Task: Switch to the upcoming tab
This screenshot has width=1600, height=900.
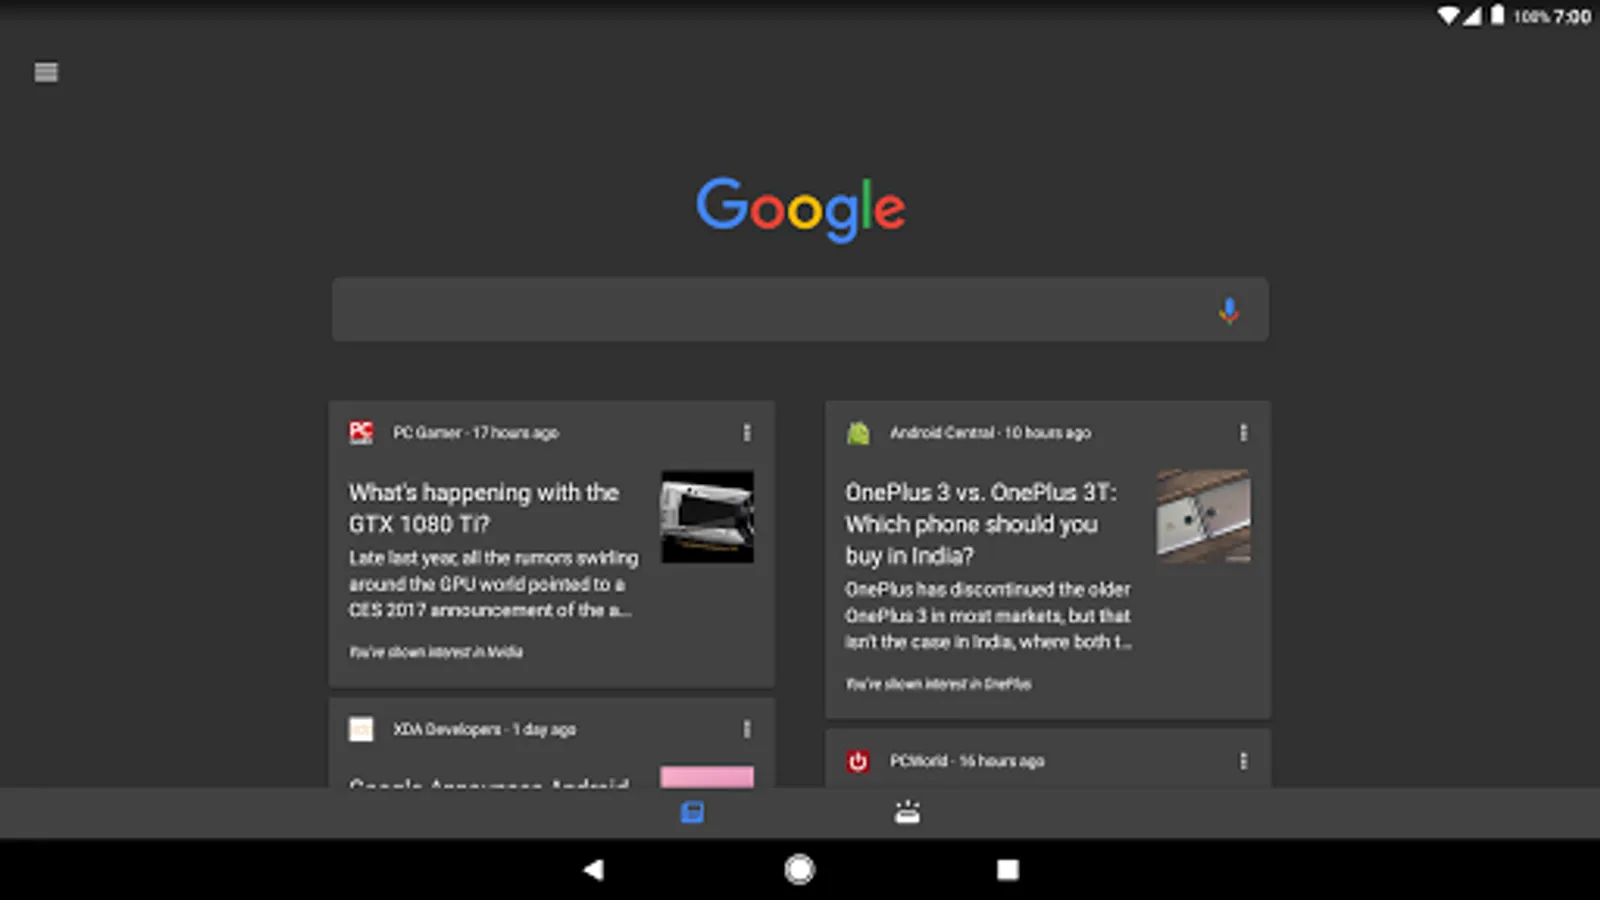Action: (x=907, y=813)
